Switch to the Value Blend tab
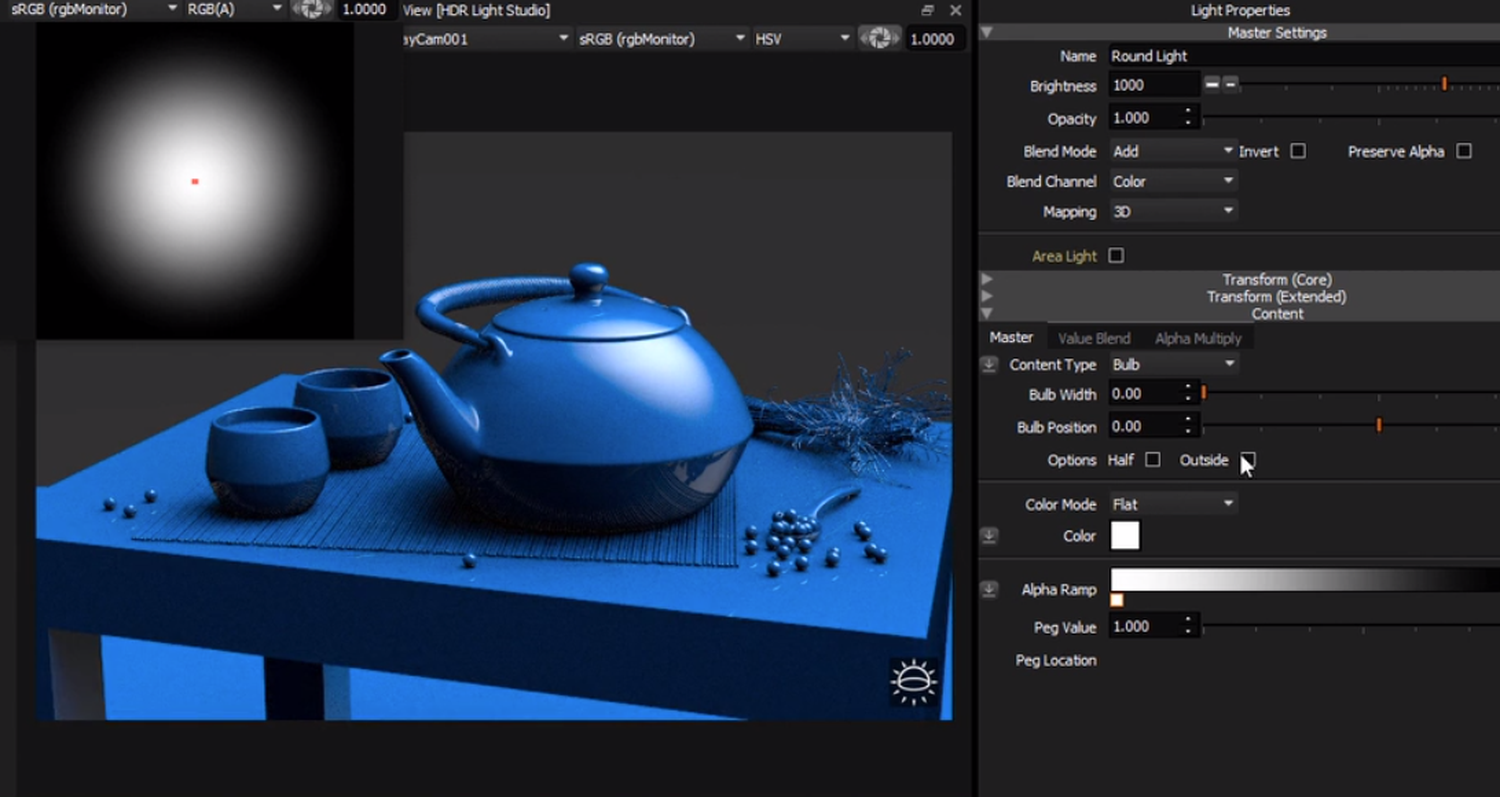 pos(1093,338)
